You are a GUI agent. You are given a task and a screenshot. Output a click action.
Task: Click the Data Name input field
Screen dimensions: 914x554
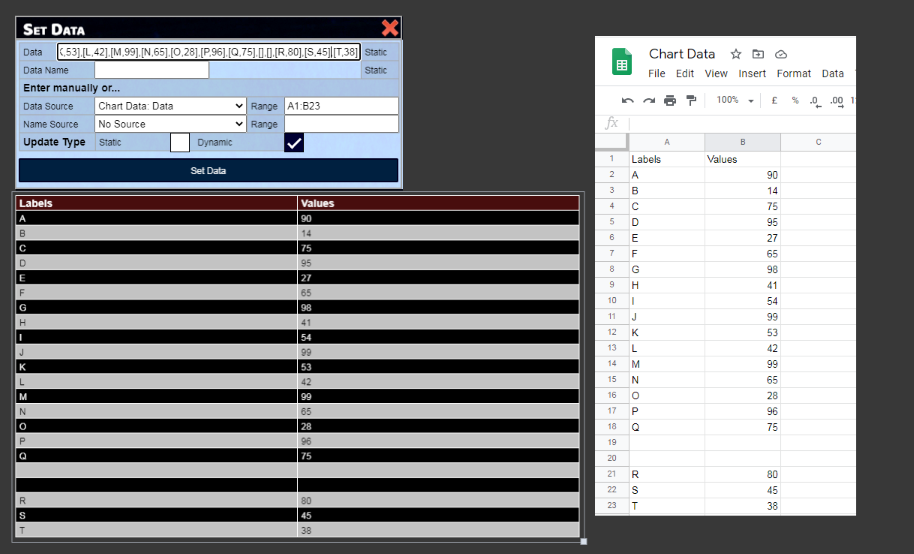click(152, 70)
